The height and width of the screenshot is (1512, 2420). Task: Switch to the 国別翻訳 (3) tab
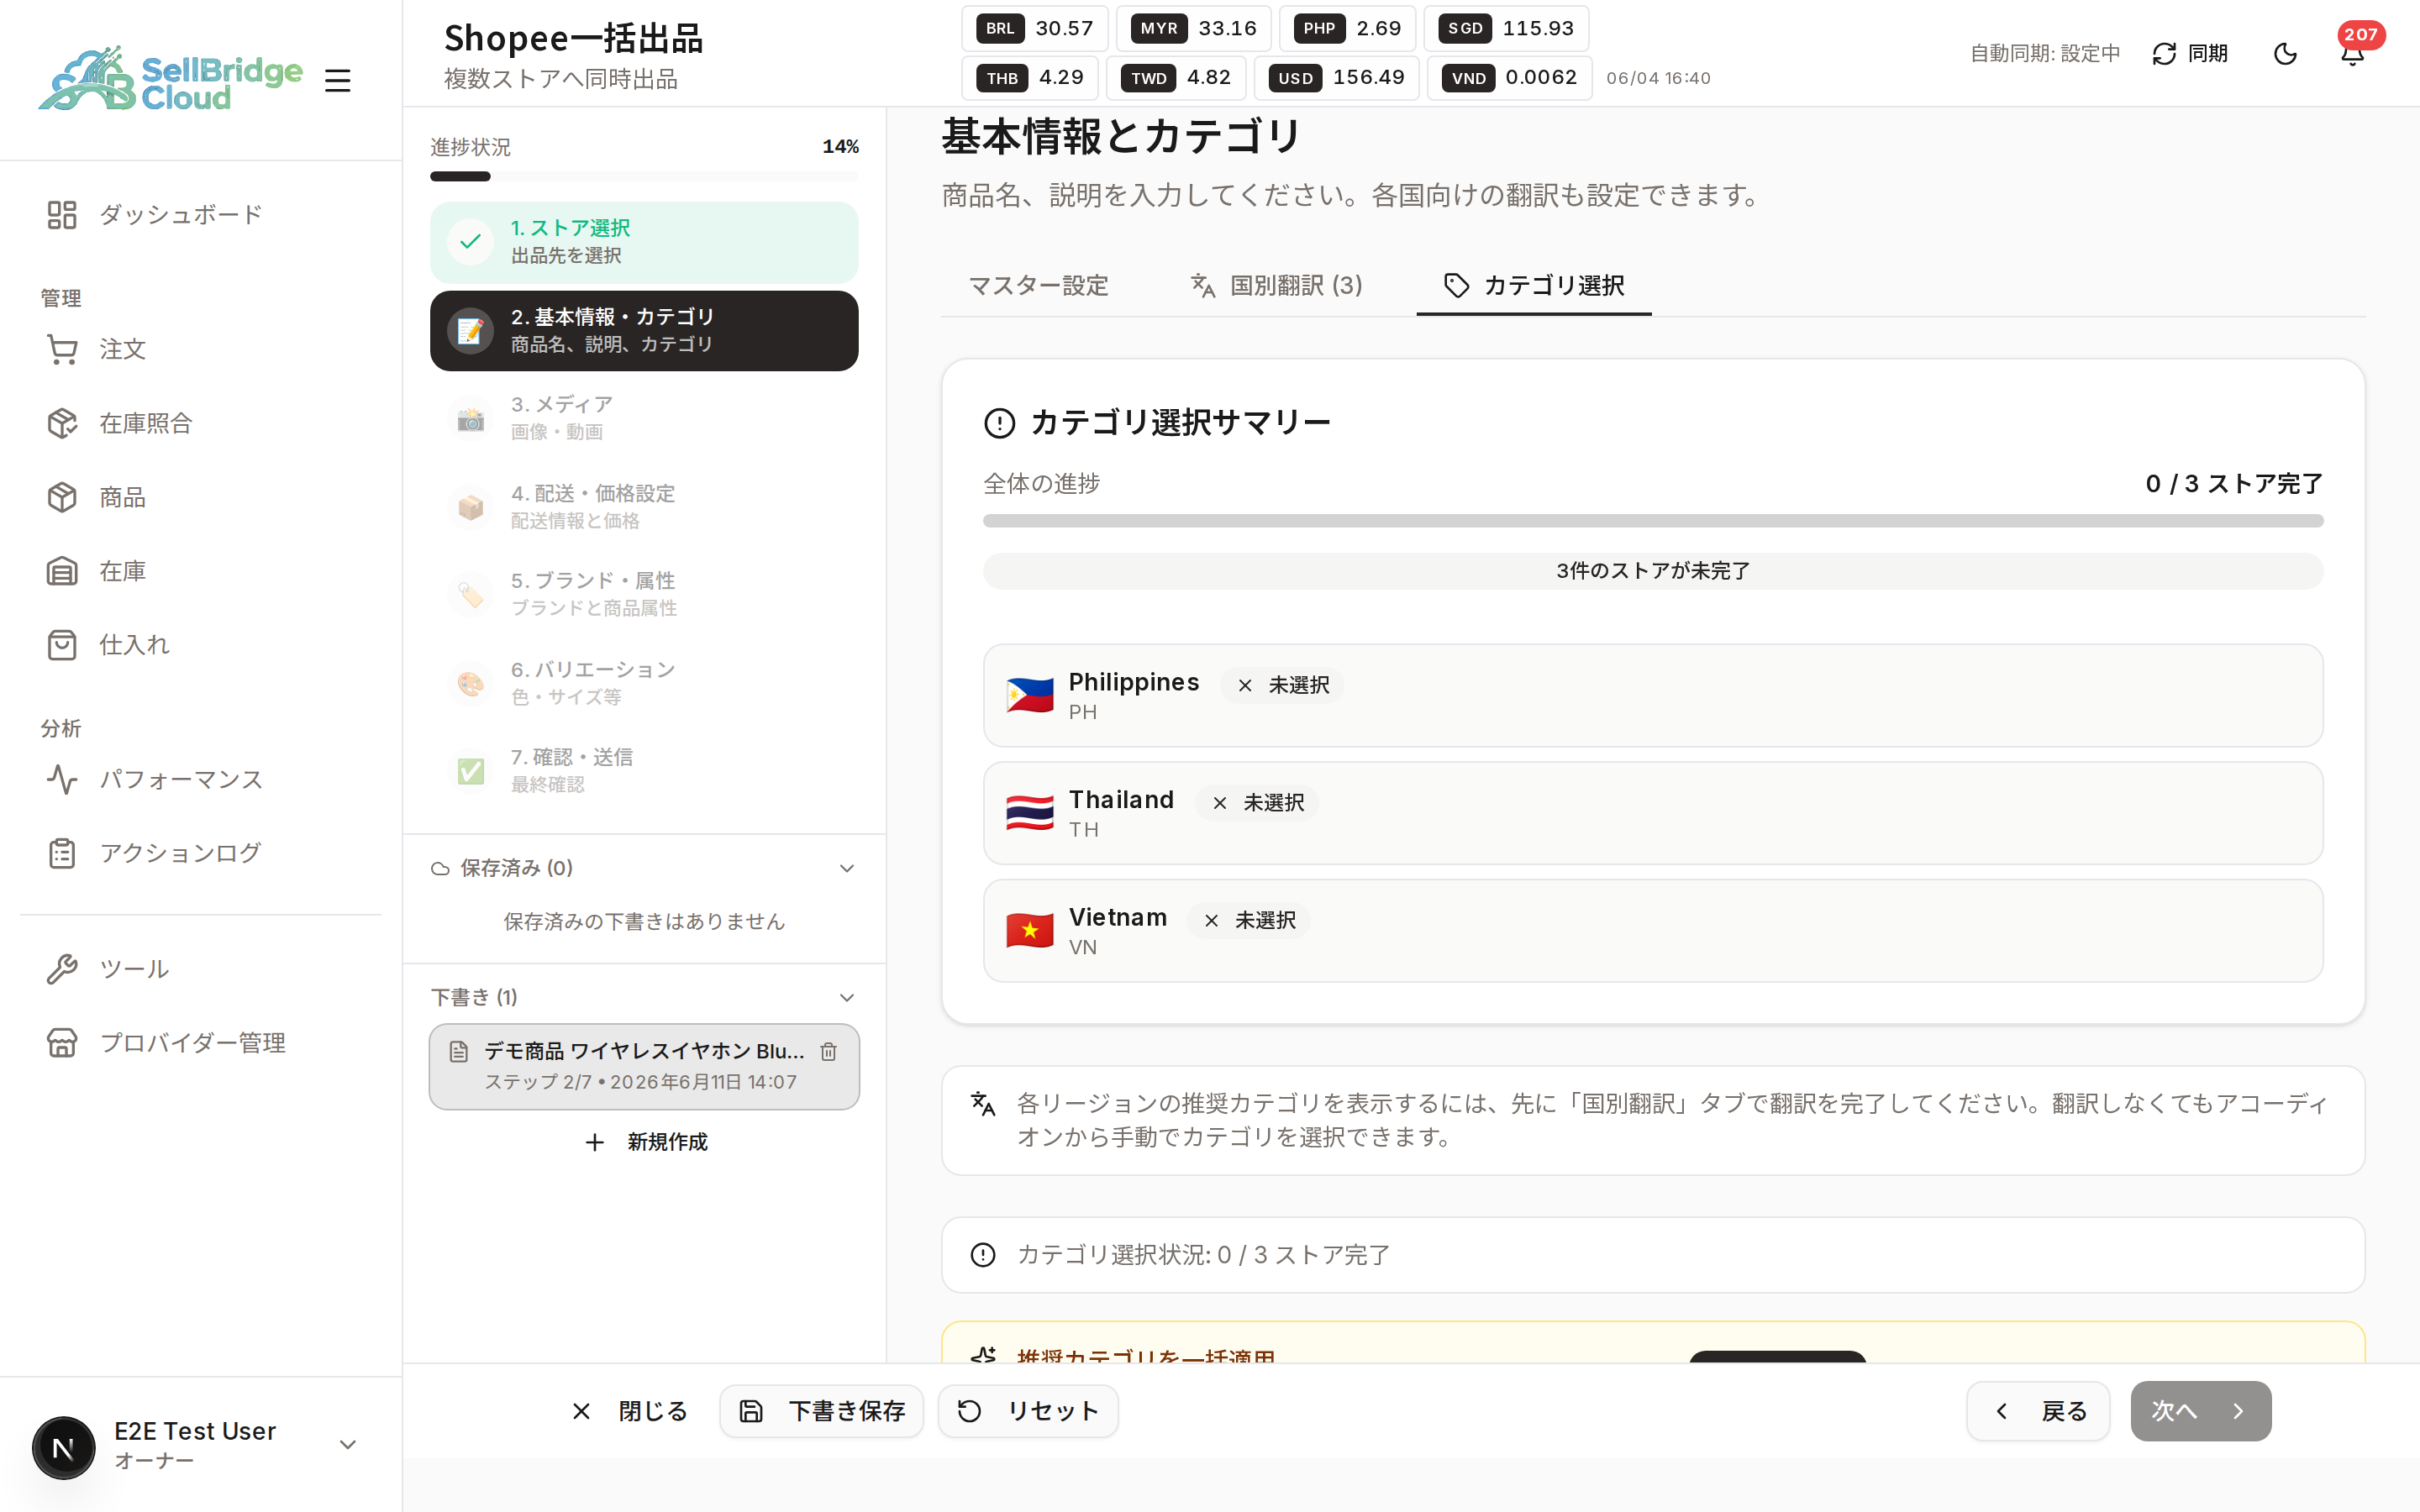[1277, 286]
